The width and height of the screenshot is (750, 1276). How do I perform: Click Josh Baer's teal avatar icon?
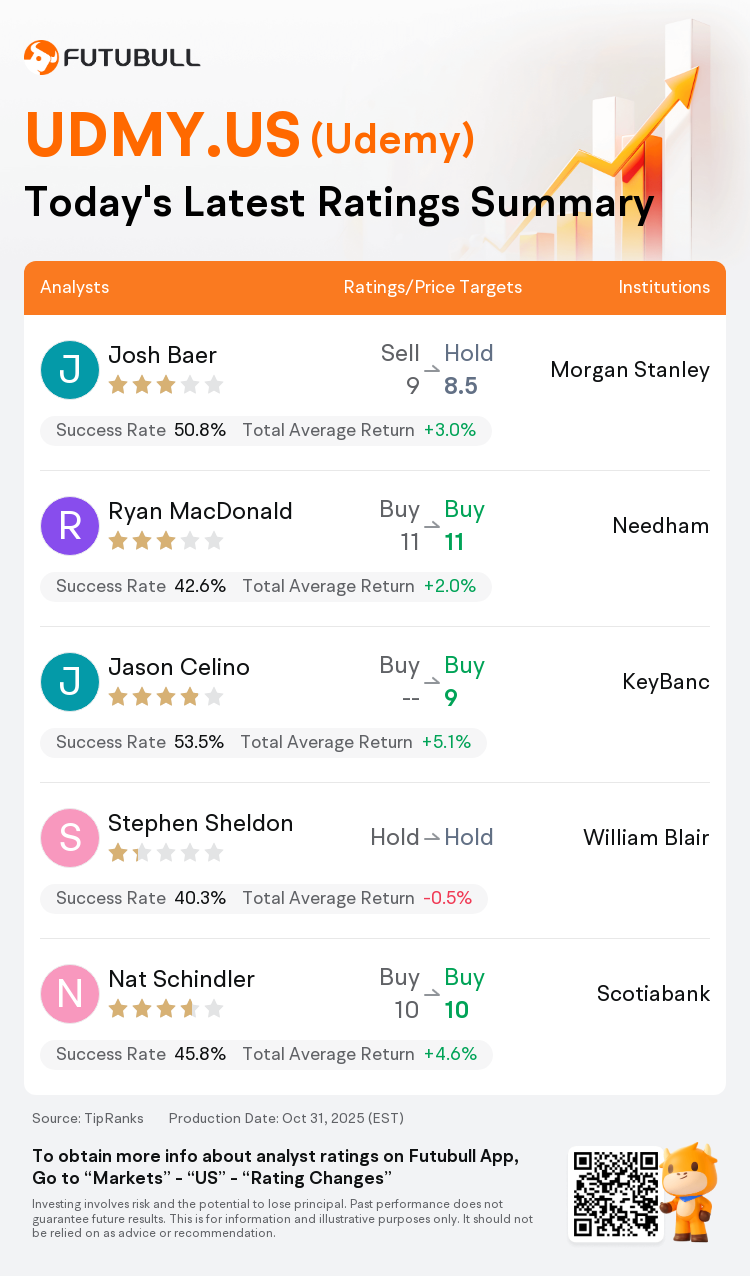tap(70, 370)
